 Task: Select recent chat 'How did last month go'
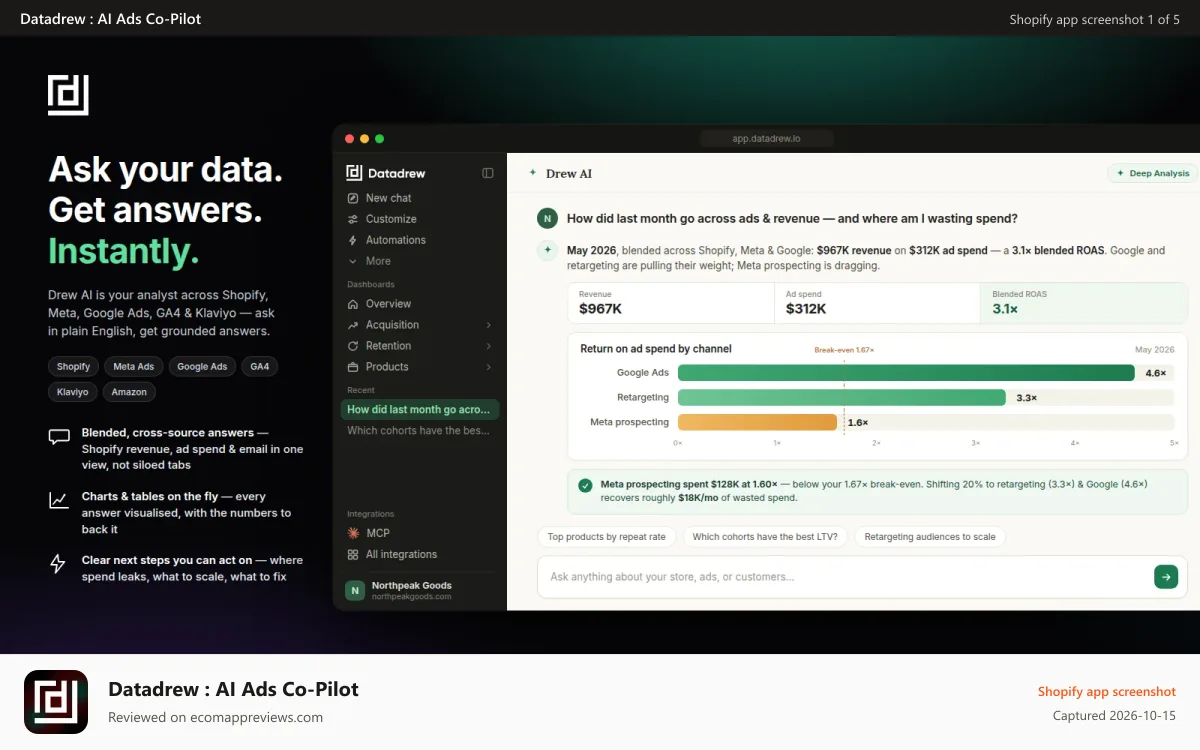419,410
